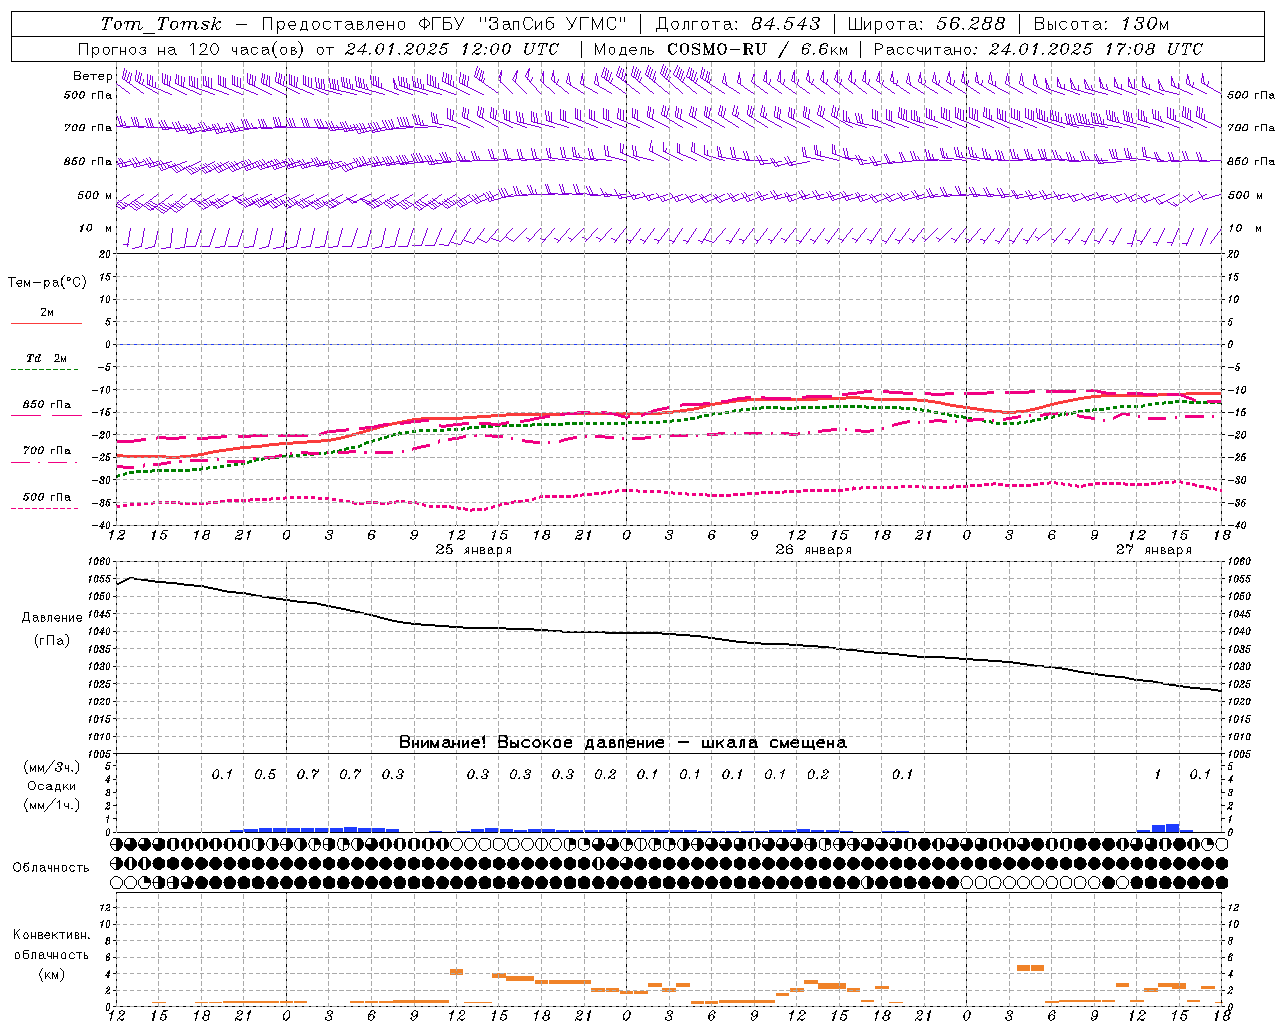1280x1024 pixels.
Task: Select the Модель COSMO-RU / 6.6км label
Action: coord(720,49)
